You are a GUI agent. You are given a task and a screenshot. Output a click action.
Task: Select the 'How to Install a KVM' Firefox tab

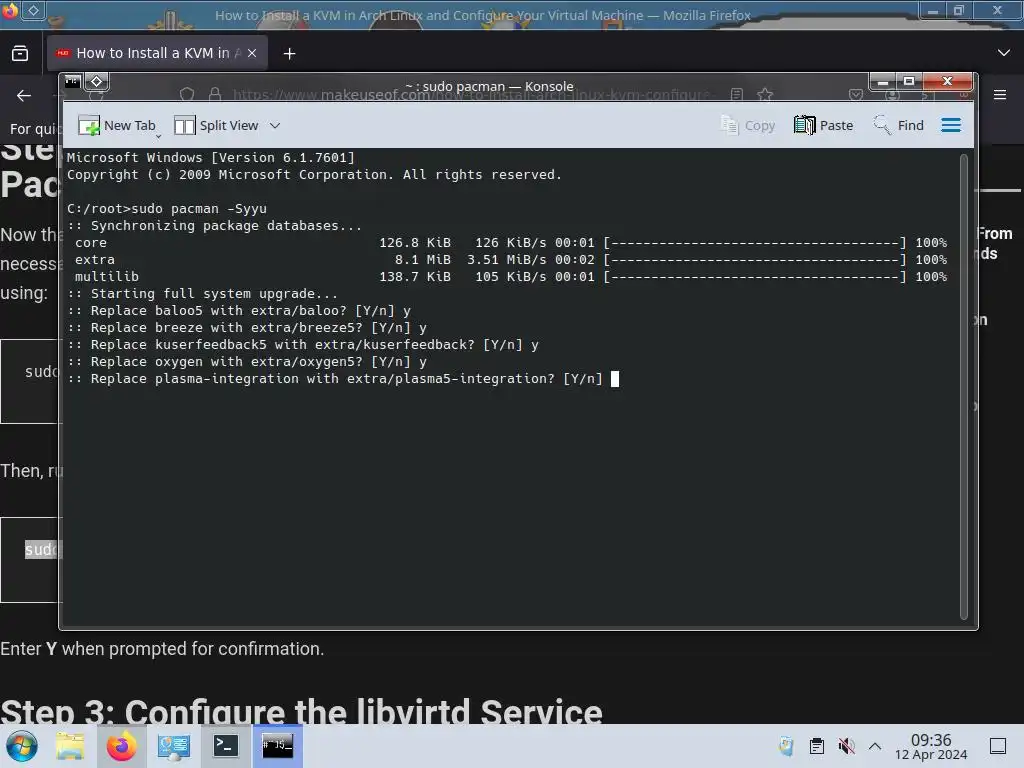(157, 54)
